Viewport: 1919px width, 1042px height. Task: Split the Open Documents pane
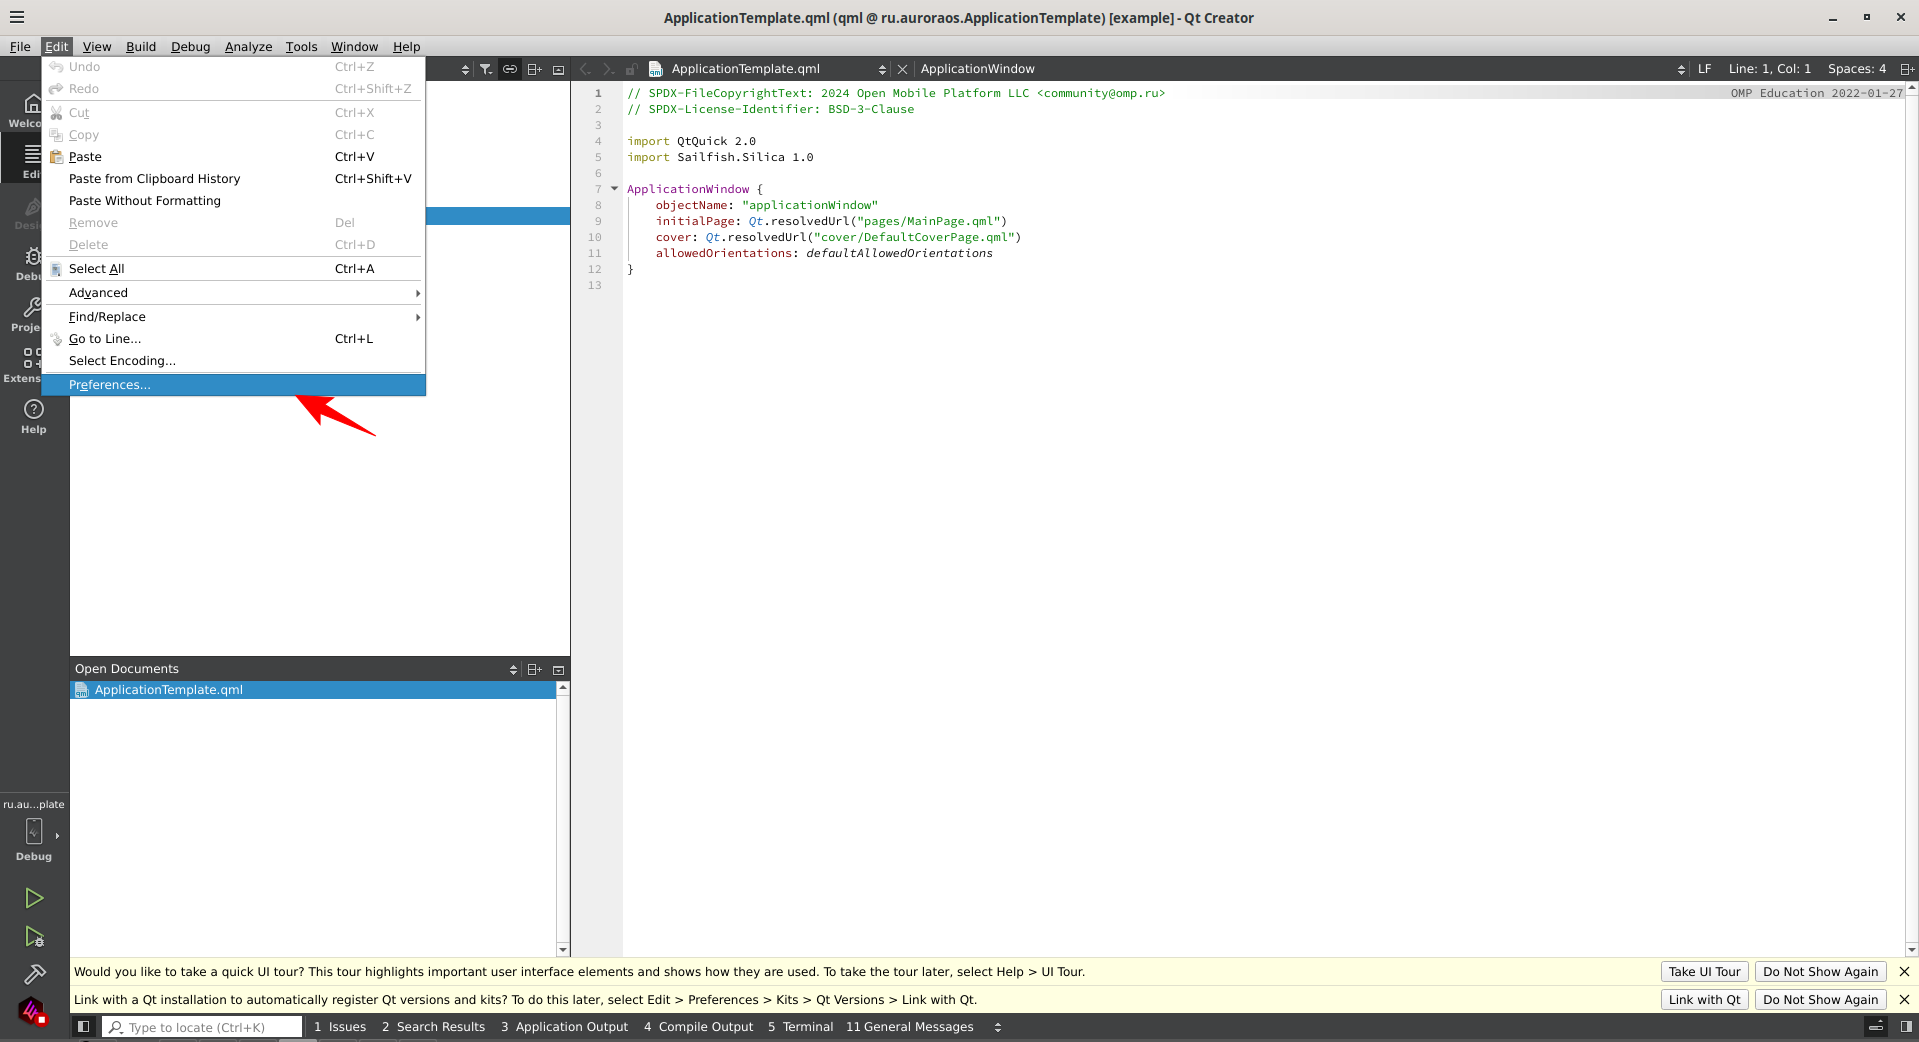point(534,669)
